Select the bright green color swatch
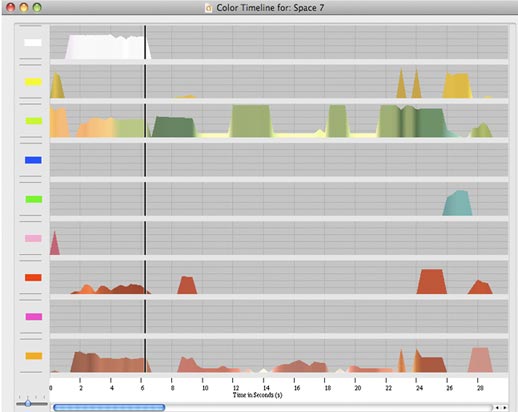 click(x=34, y=199)
